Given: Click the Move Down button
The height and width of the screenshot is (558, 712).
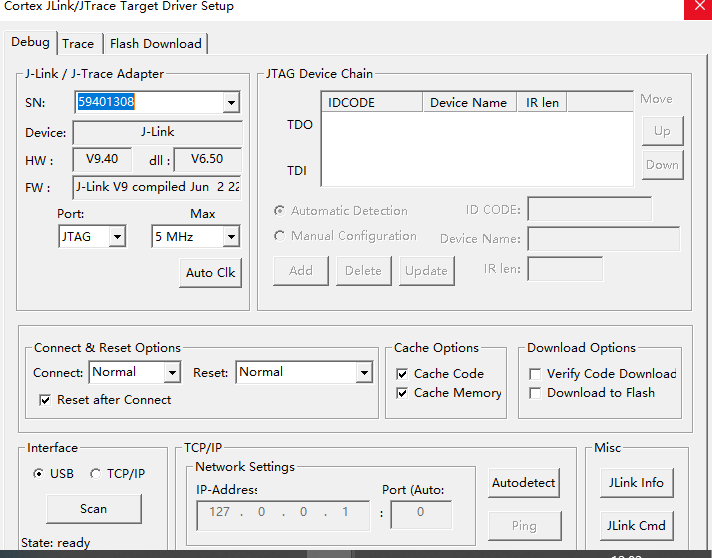Looking at the screenshot, I should pyautogui.click(x=663, y=165).
